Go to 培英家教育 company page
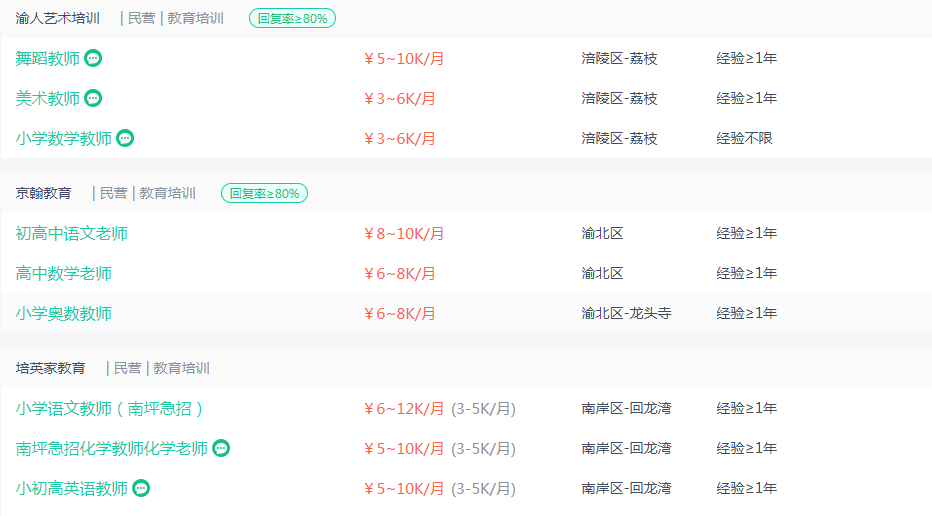The image size is (932, 516). pyautogui.click(x=51, y=368)
